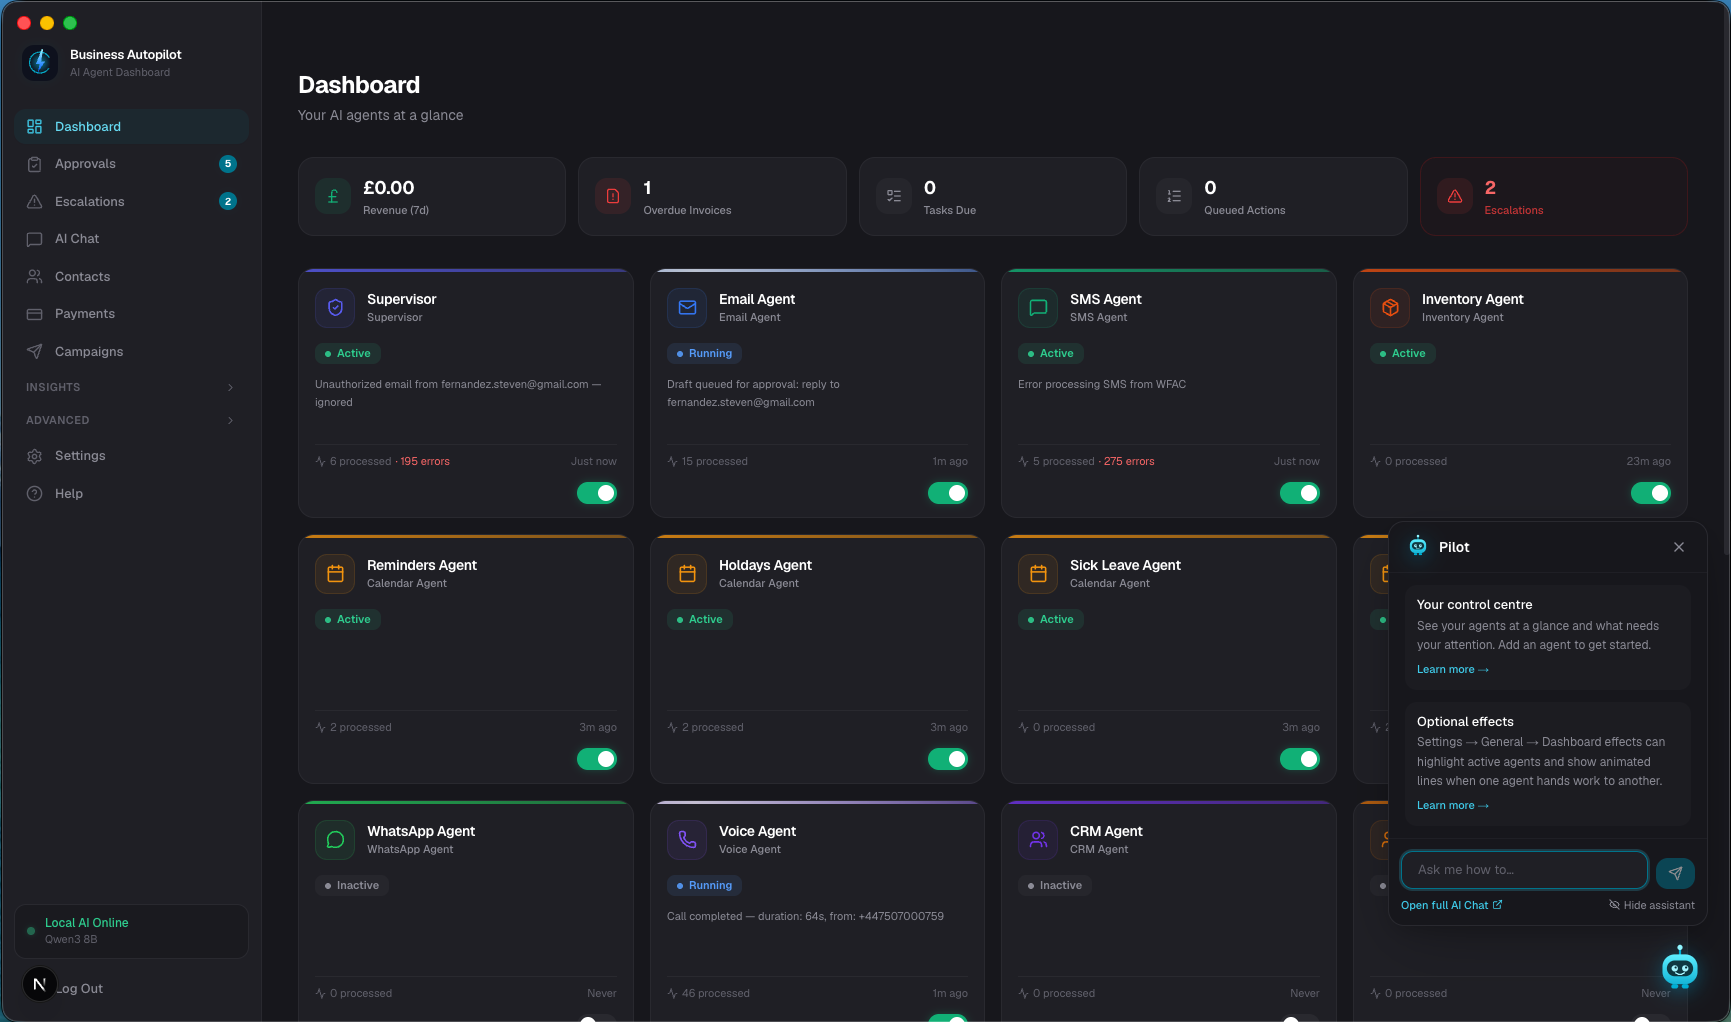Click the Overdue Invoices alert icon
This screenshot has height=1022, width=1731.
pos(613,196)
